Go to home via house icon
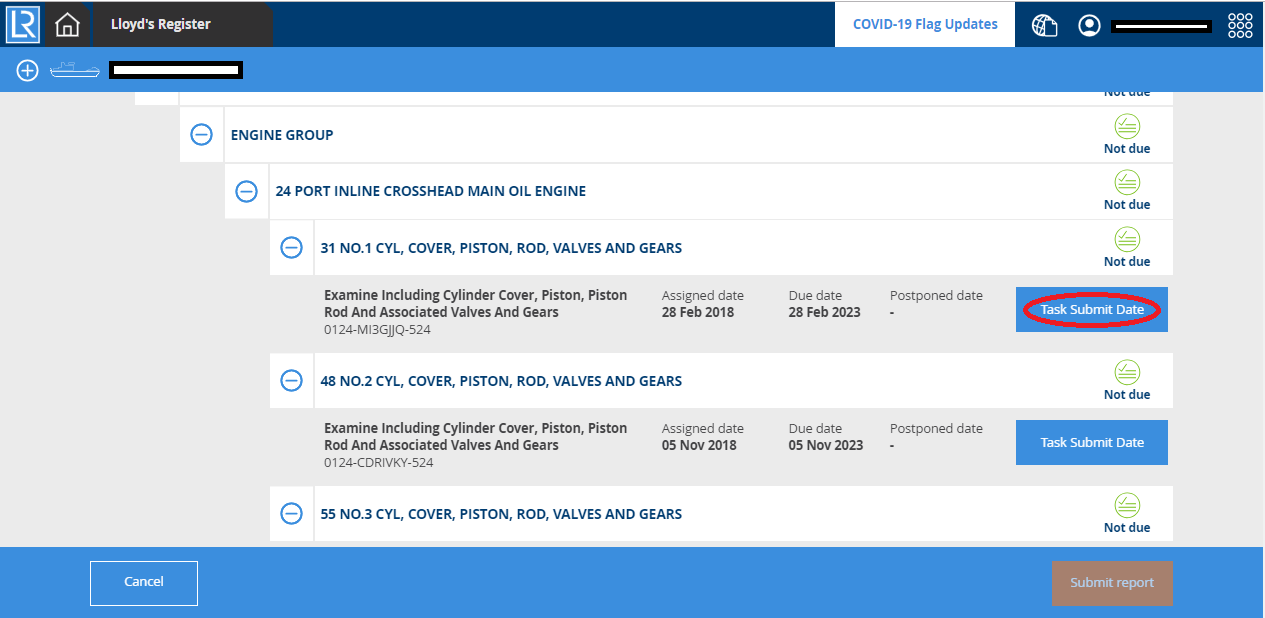 [67, 24]
